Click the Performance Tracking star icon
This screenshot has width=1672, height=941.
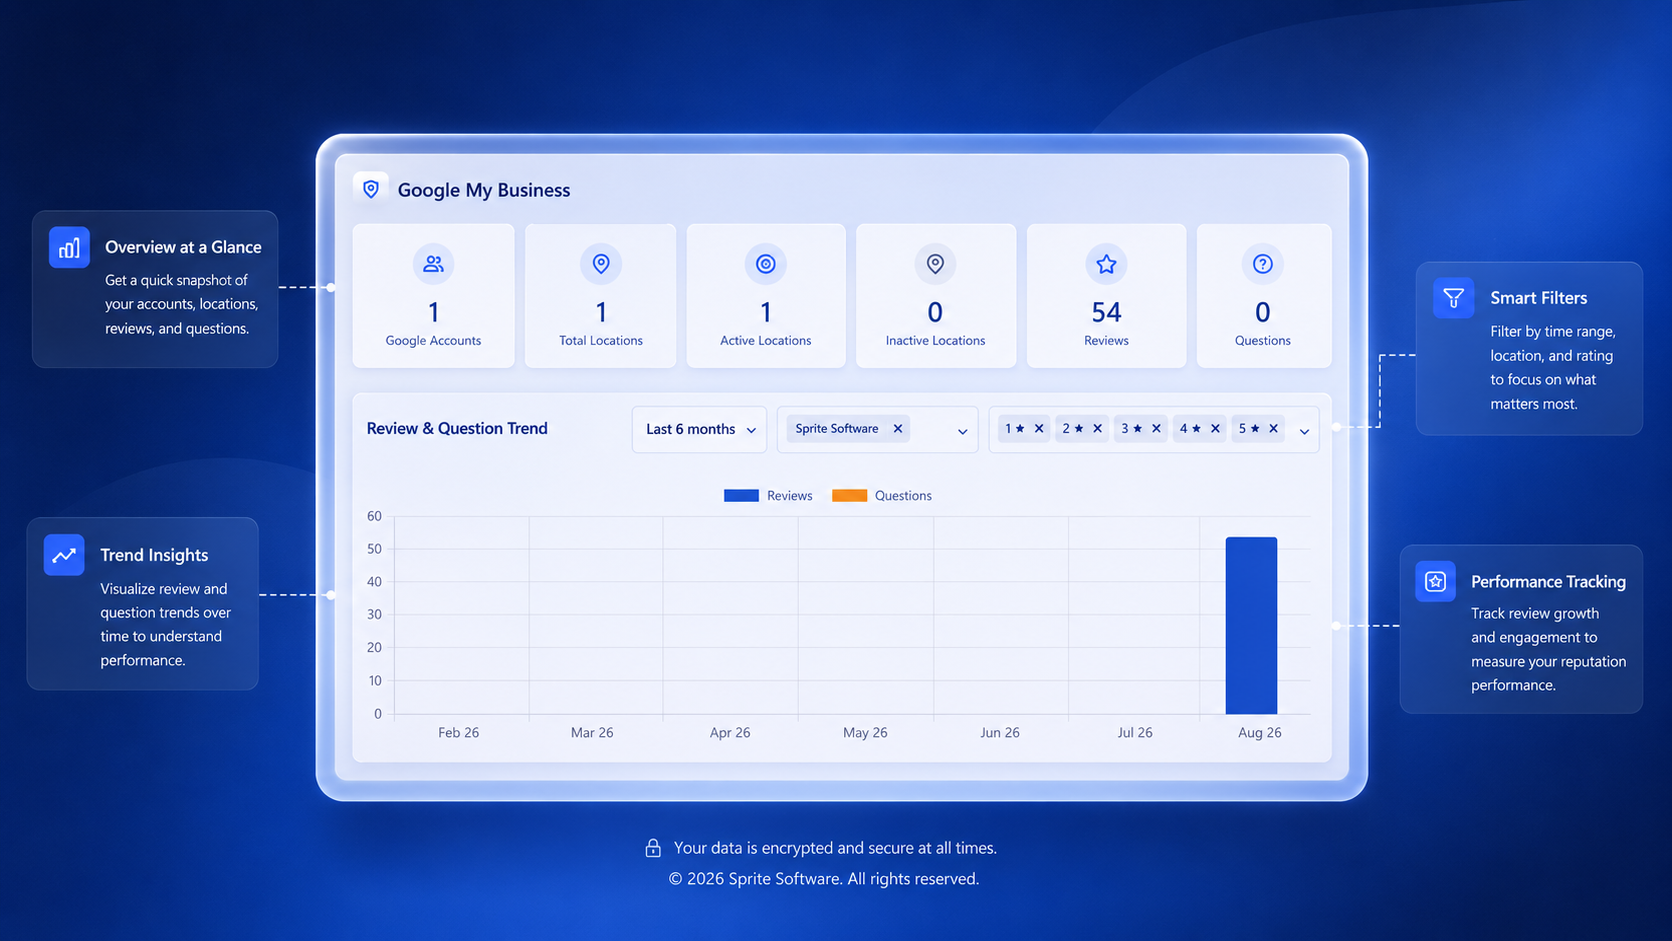[1435, 581]
